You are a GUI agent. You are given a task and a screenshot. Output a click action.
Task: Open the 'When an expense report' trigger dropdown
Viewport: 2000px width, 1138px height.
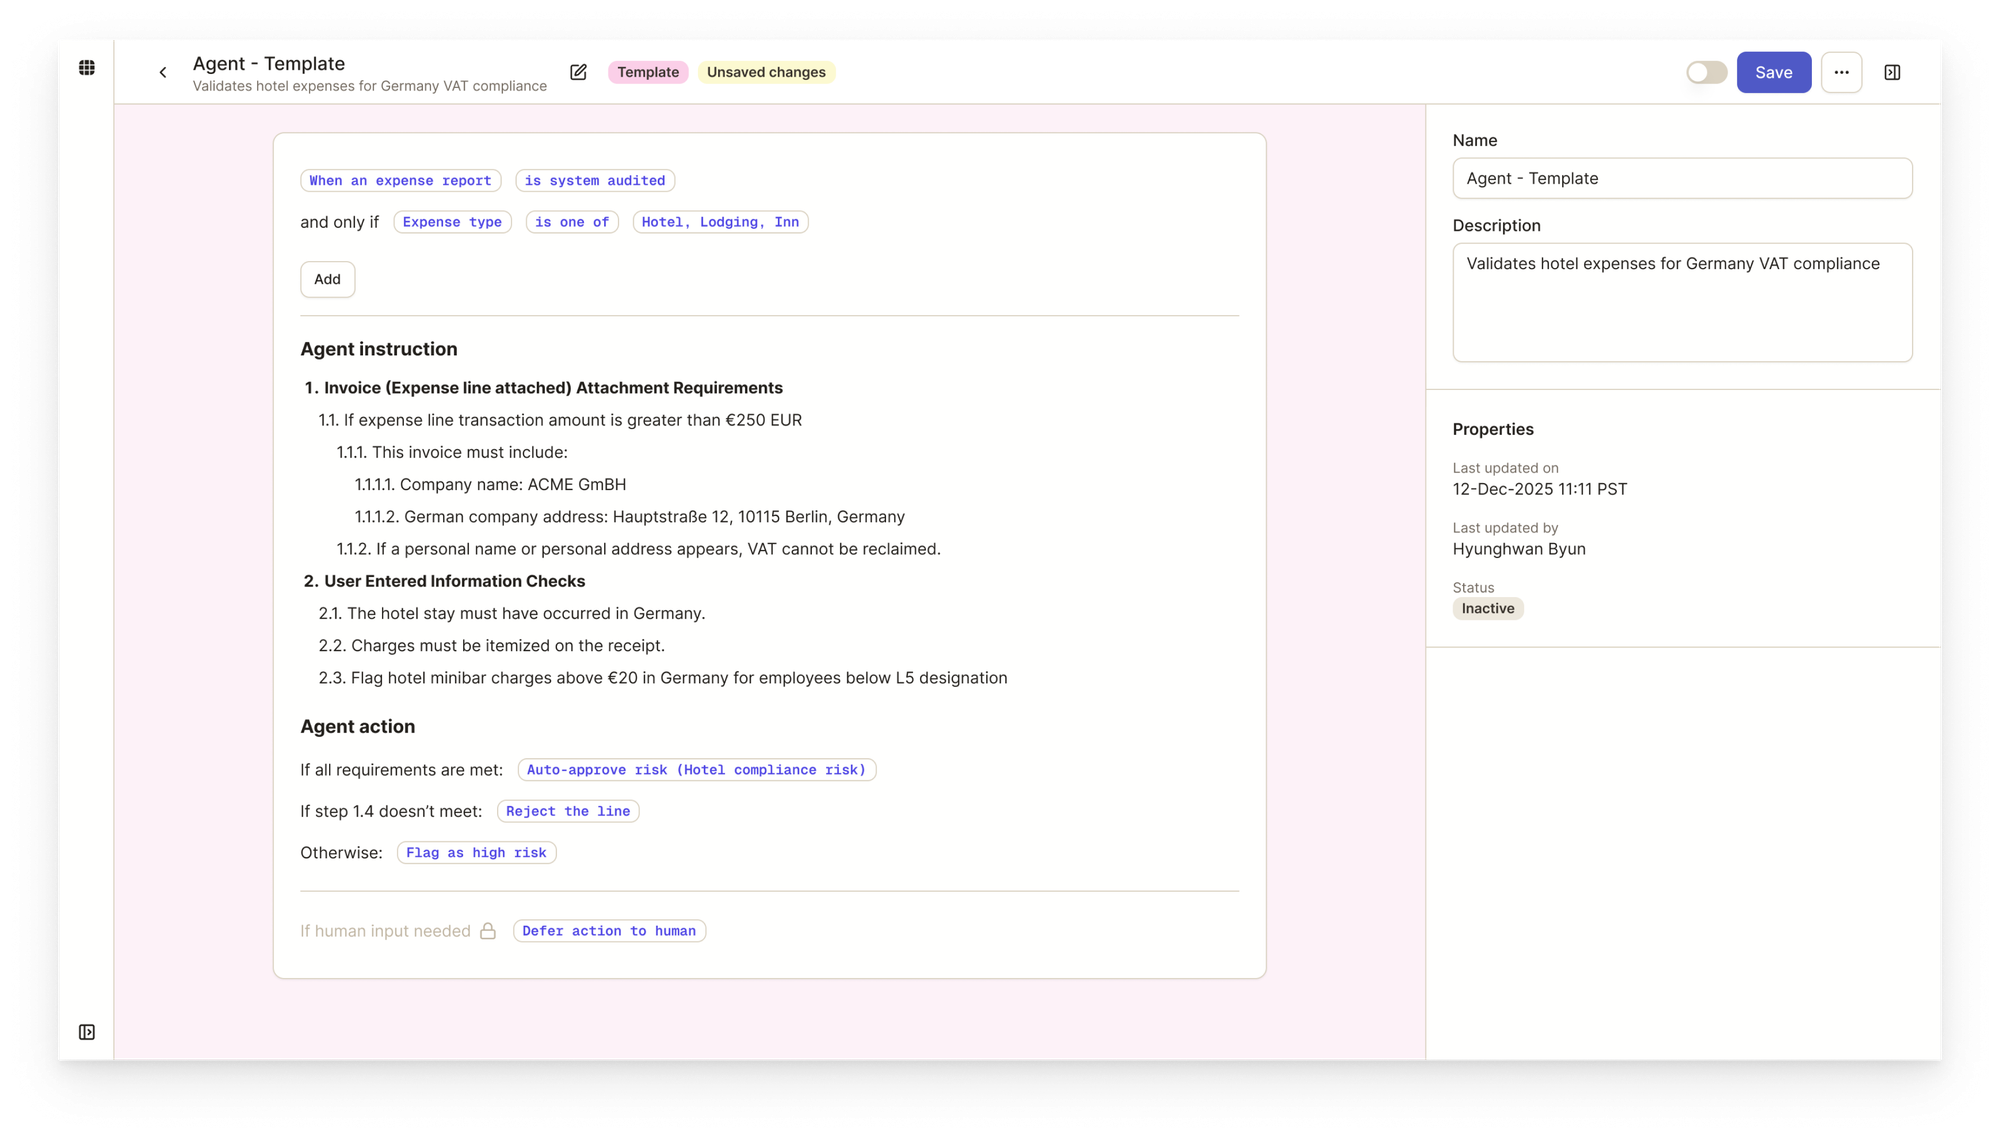[400, 181]
